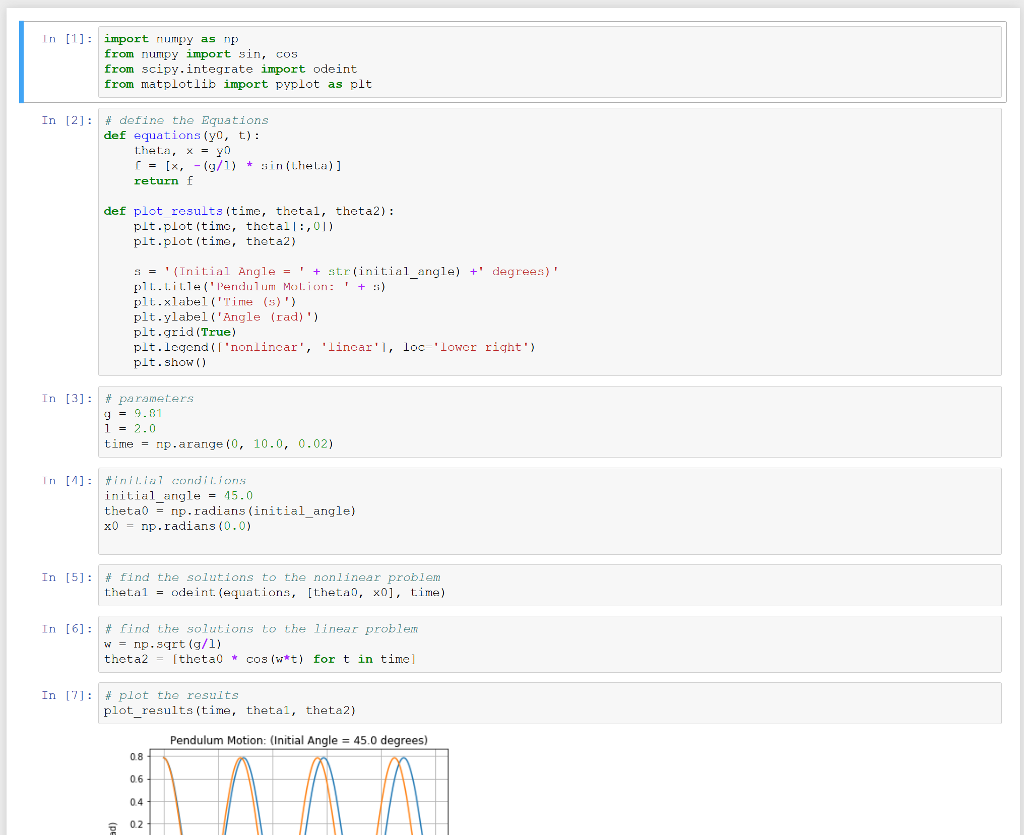
Task: Click the x0 = np.radians line
Action: [x=170, y=525]
